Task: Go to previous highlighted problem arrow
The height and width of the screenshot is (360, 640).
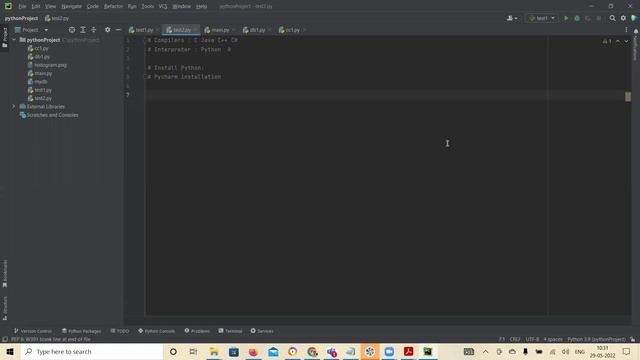Action: (x=618, y=41)
